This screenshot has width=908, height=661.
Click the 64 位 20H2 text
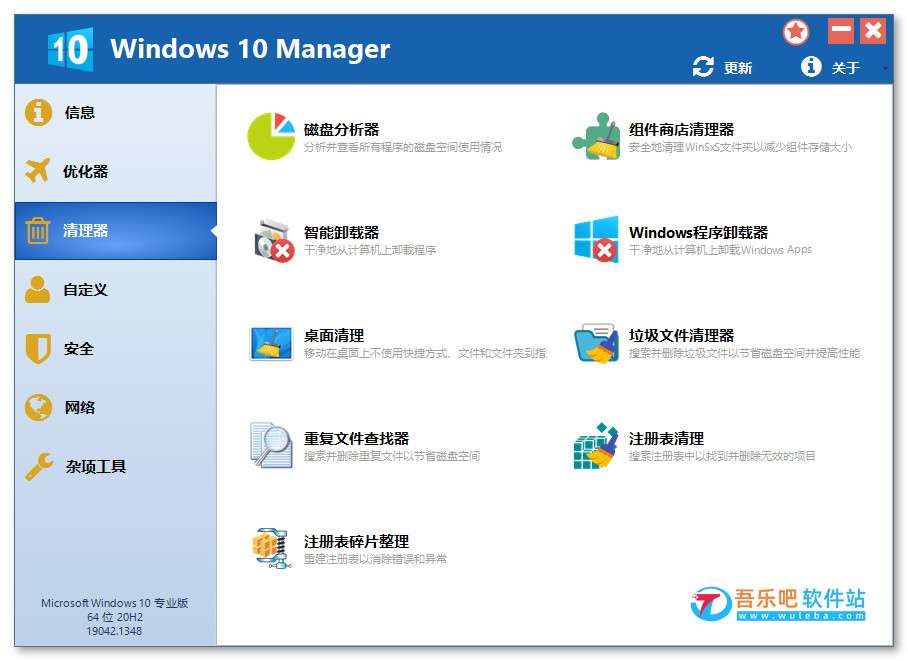tap(115, 617)
